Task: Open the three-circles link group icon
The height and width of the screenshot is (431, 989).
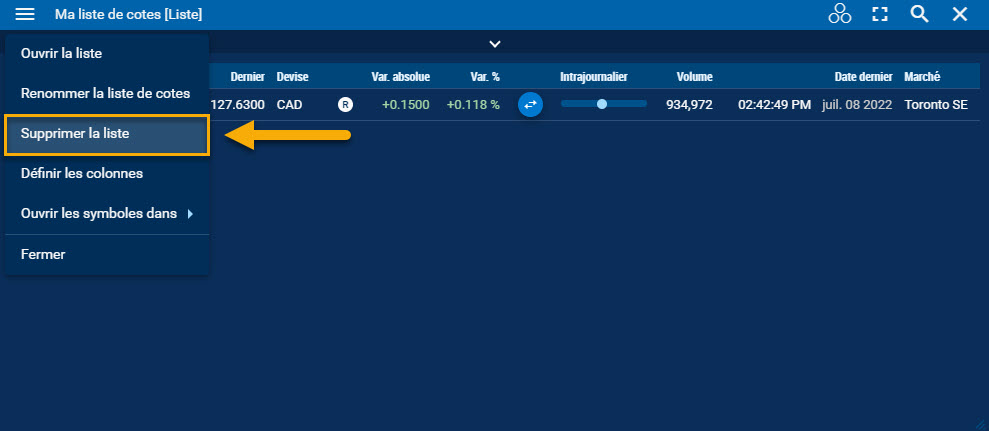Action: (839, 14)
